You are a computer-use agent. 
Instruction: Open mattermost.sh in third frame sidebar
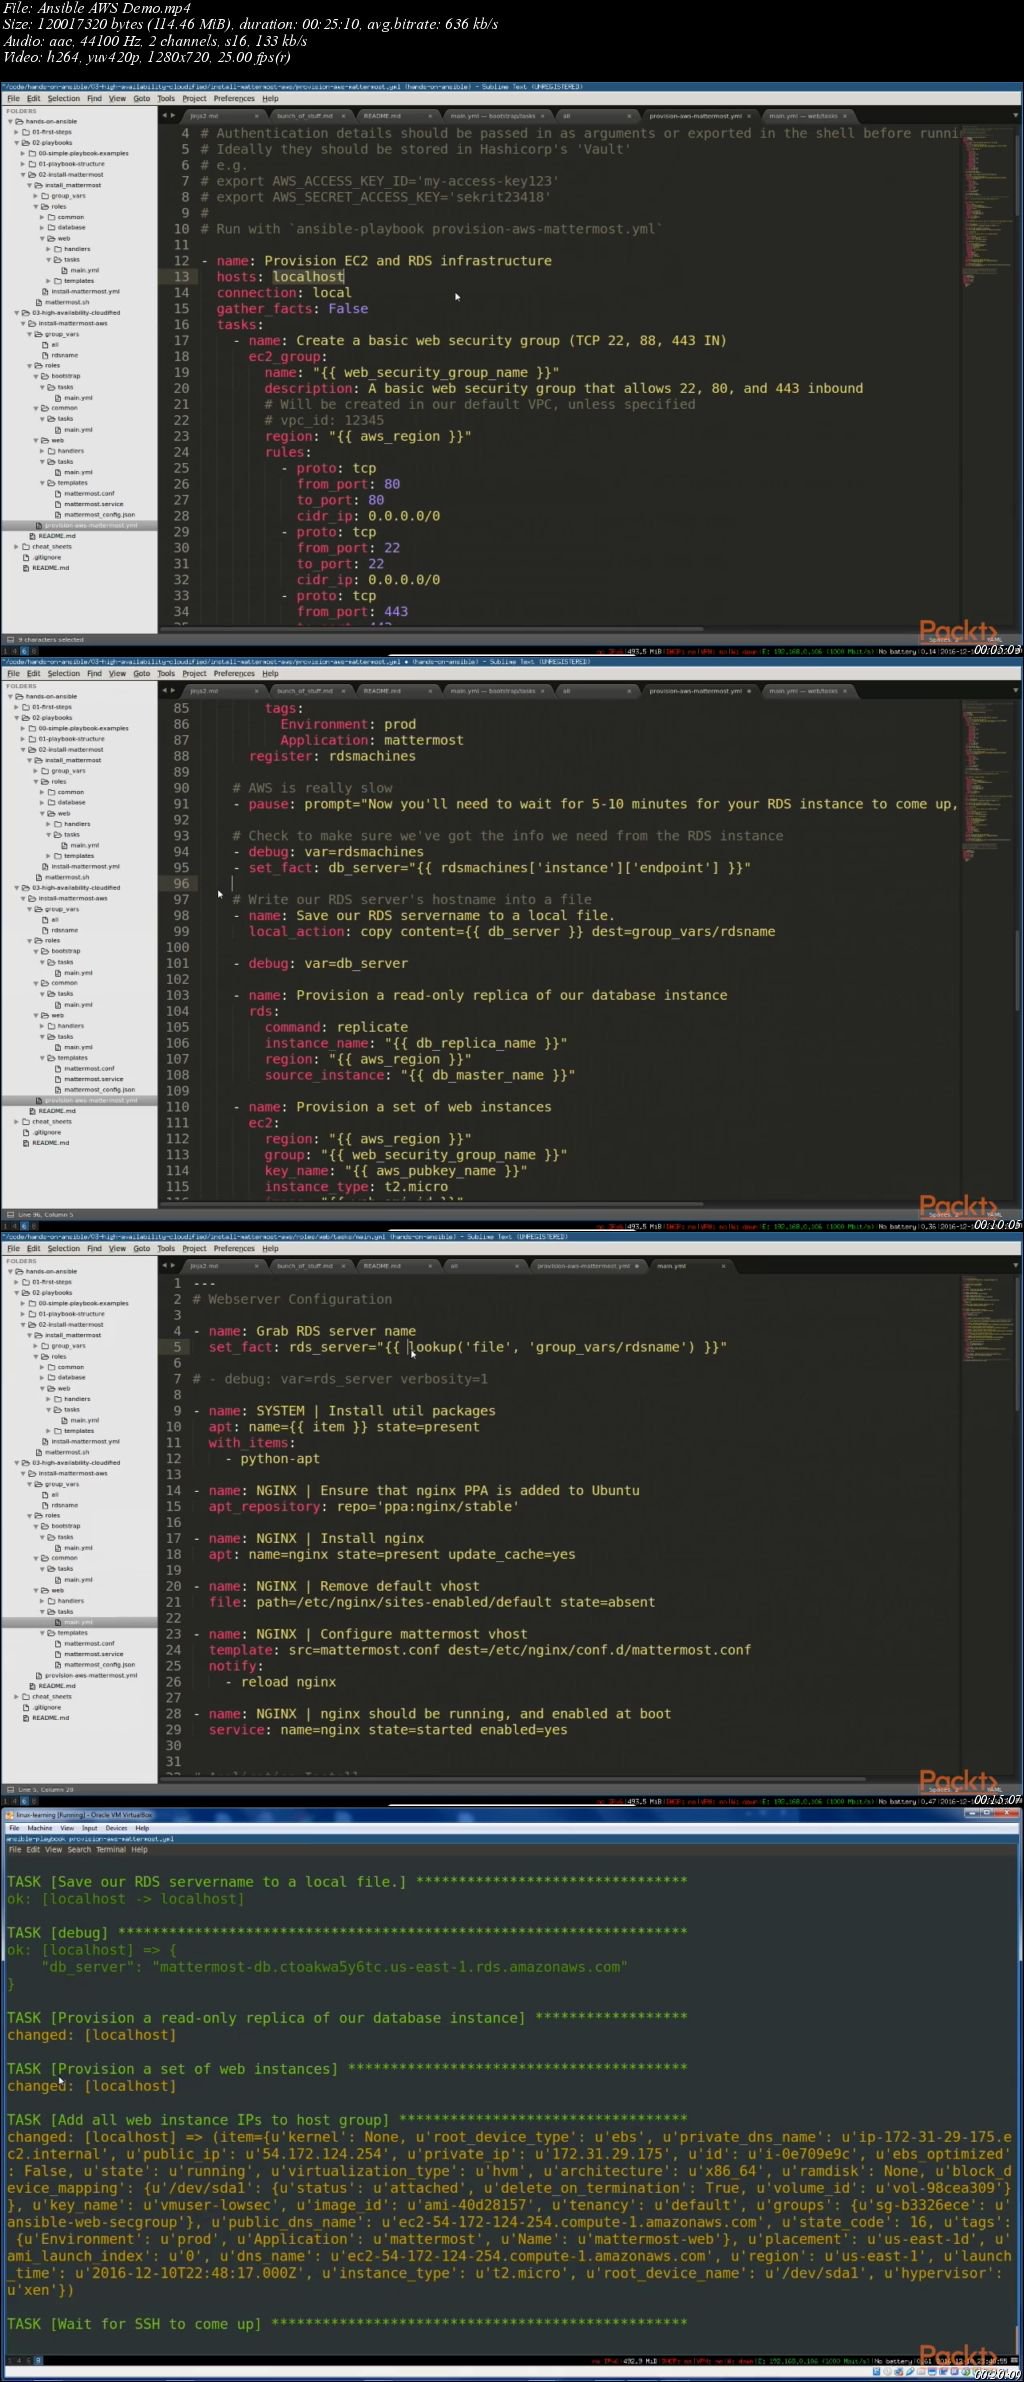pyautogui.click(x=66, y=1453)
